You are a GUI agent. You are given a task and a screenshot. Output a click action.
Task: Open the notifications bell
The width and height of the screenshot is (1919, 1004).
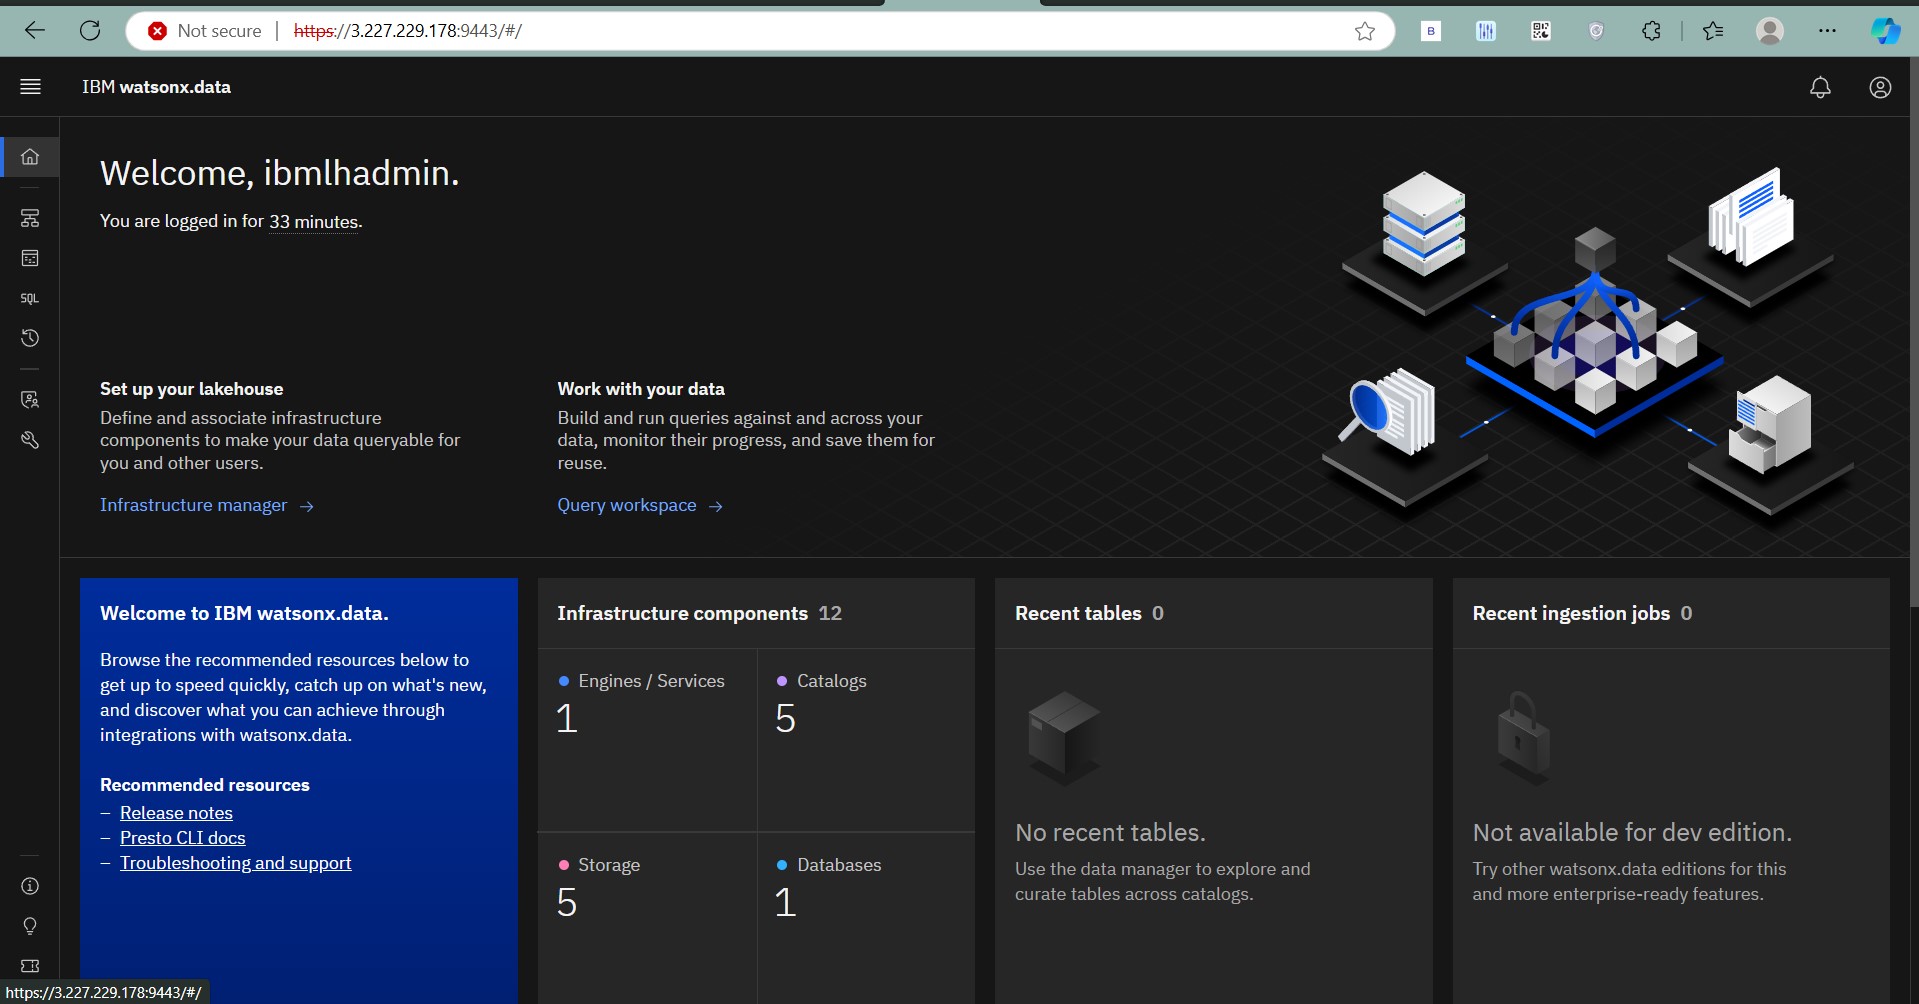pos(1820,88)
